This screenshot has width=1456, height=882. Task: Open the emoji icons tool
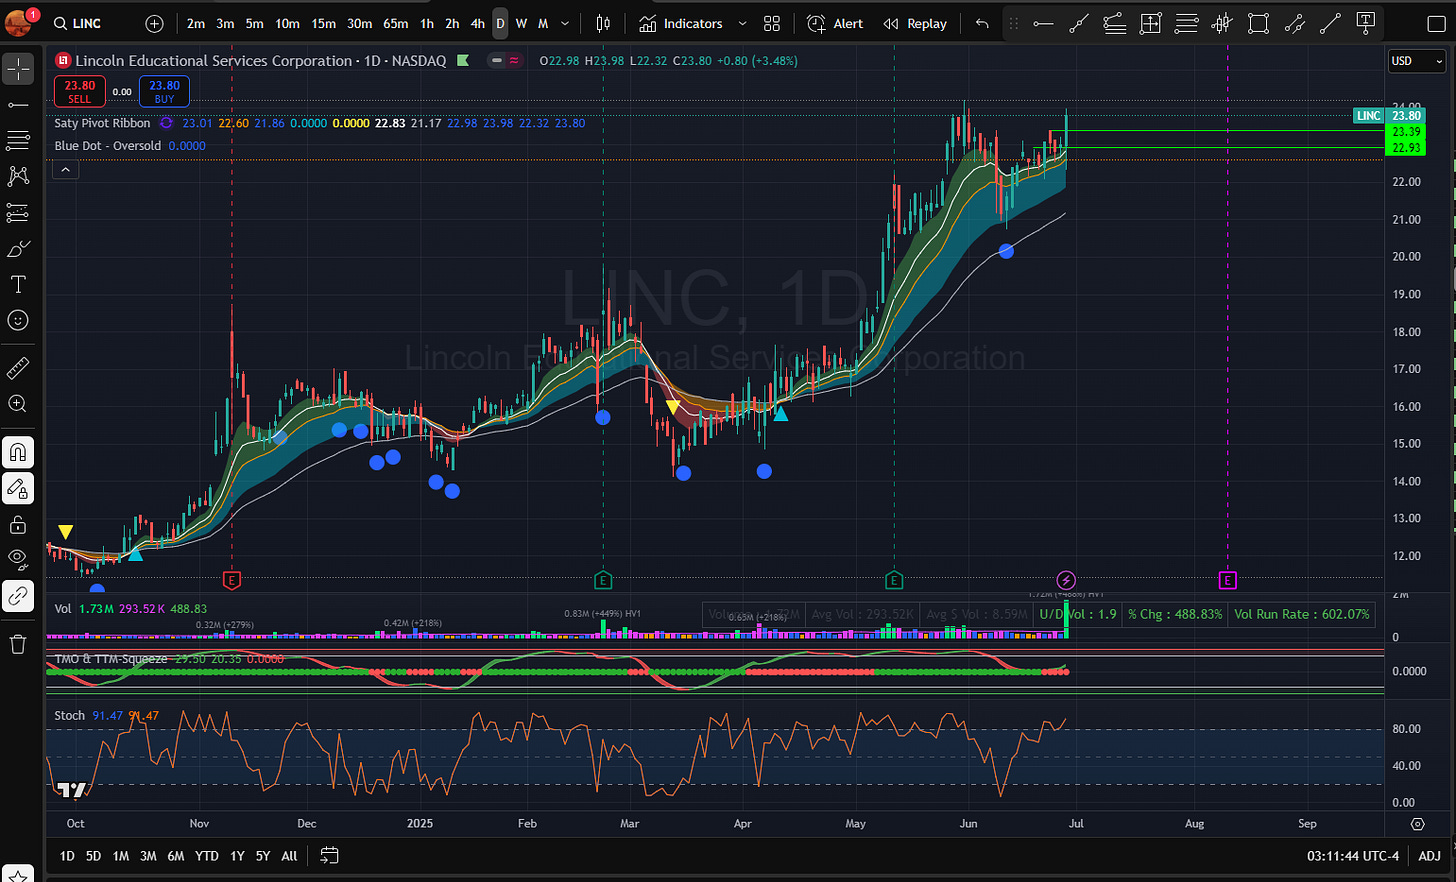[18, 320]
